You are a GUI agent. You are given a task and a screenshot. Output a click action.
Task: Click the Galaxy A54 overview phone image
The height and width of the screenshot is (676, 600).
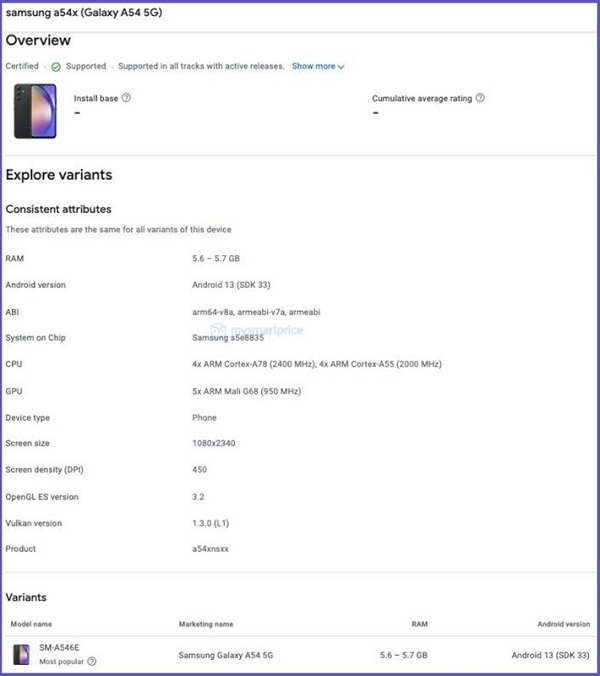(x=35, y=111)
